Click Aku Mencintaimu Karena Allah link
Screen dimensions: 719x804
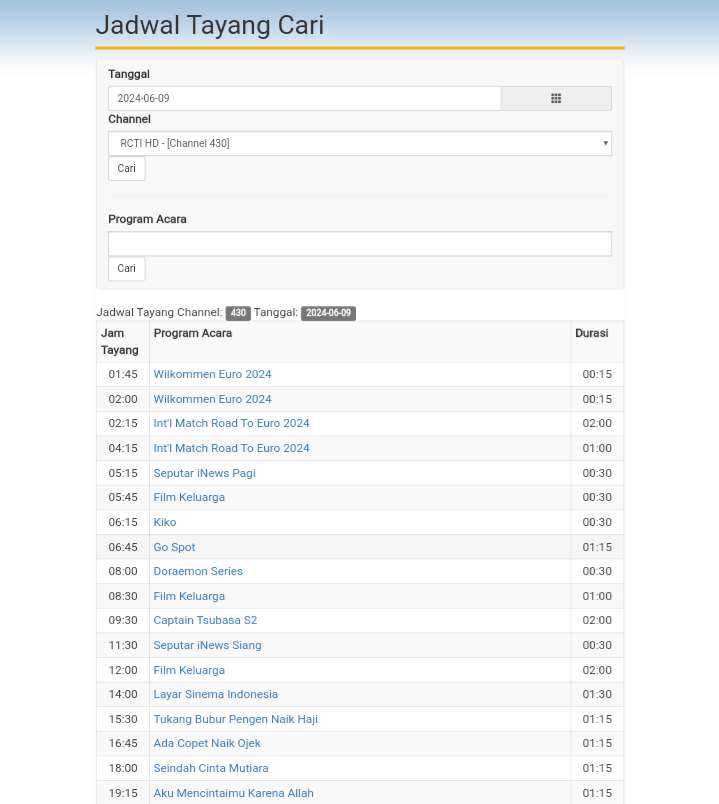click(233, 793)
